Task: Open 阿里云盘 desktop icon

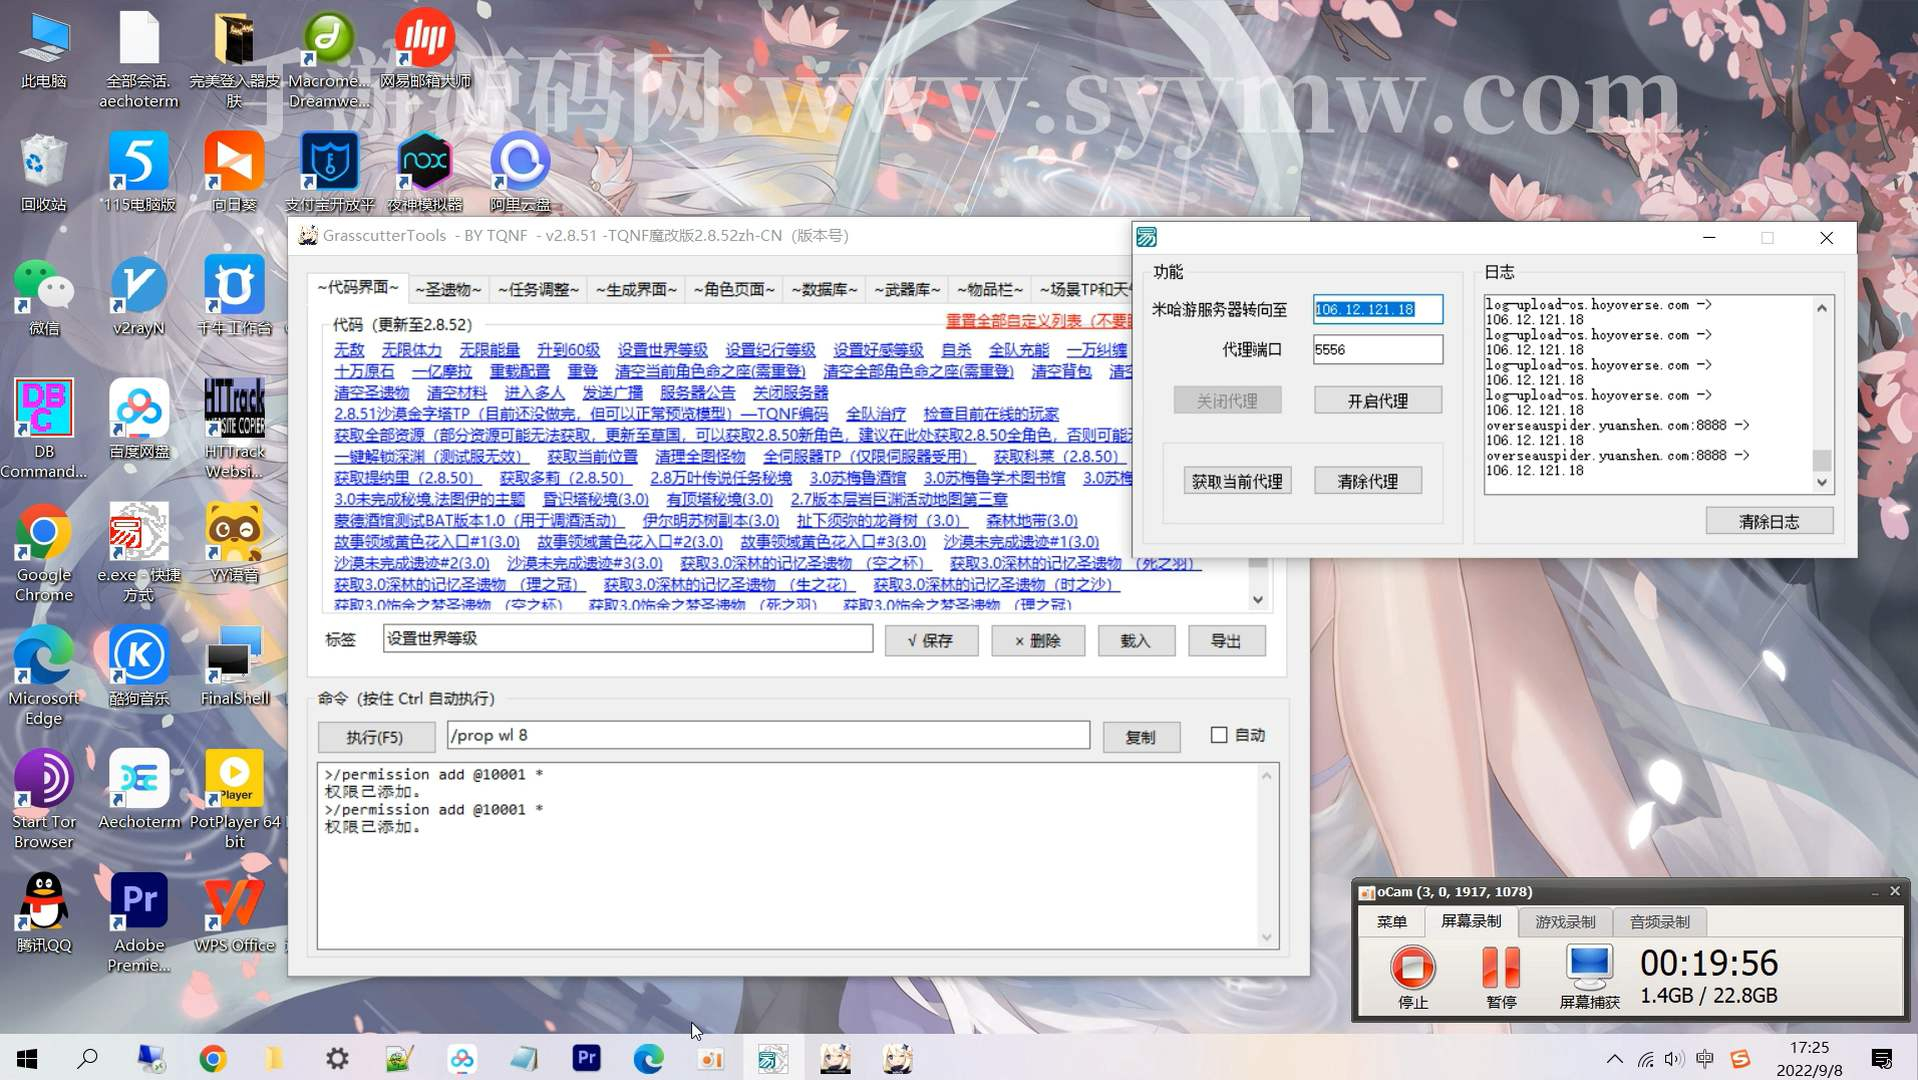Action: click(520, 172)
